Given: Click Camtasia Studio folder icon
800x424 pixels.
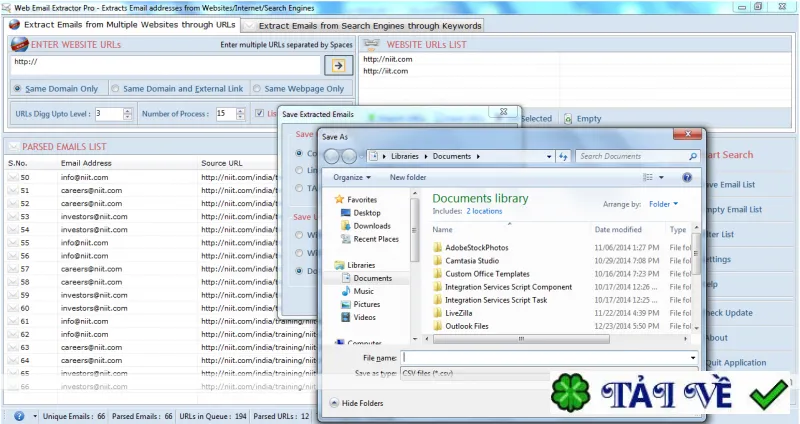Looking at the screenshot, I should pyautogui.click(x=437, y=260).
